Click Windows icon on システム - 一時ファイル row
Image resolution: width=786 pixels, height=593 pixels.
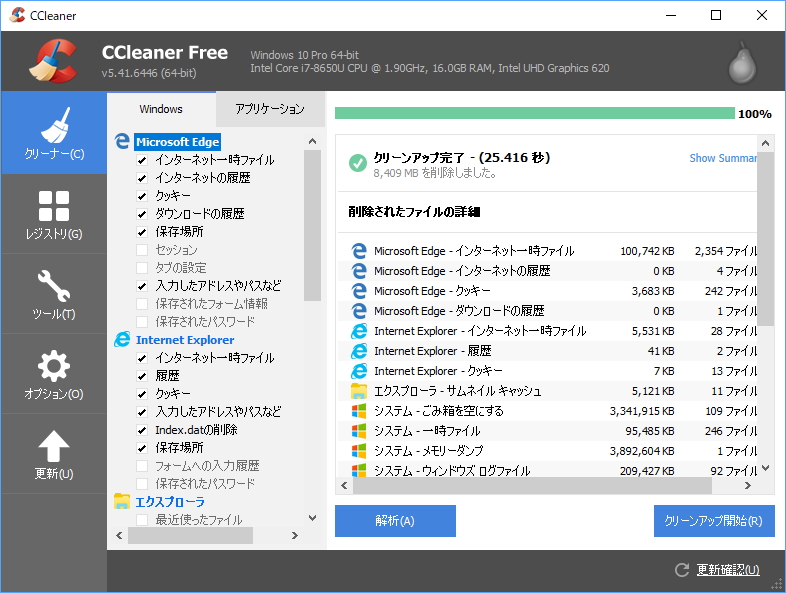pyautogui.click(x=359, y=431)
